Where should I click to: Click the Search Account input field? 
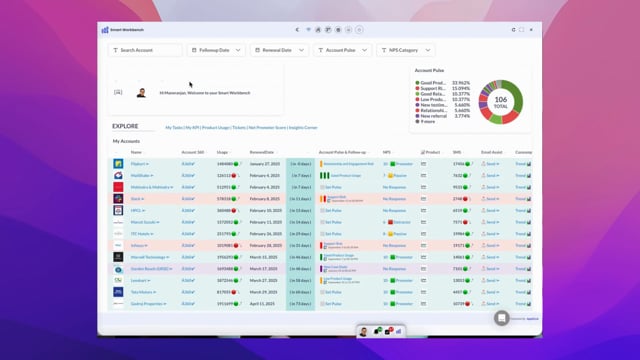[x=145, y=50]
